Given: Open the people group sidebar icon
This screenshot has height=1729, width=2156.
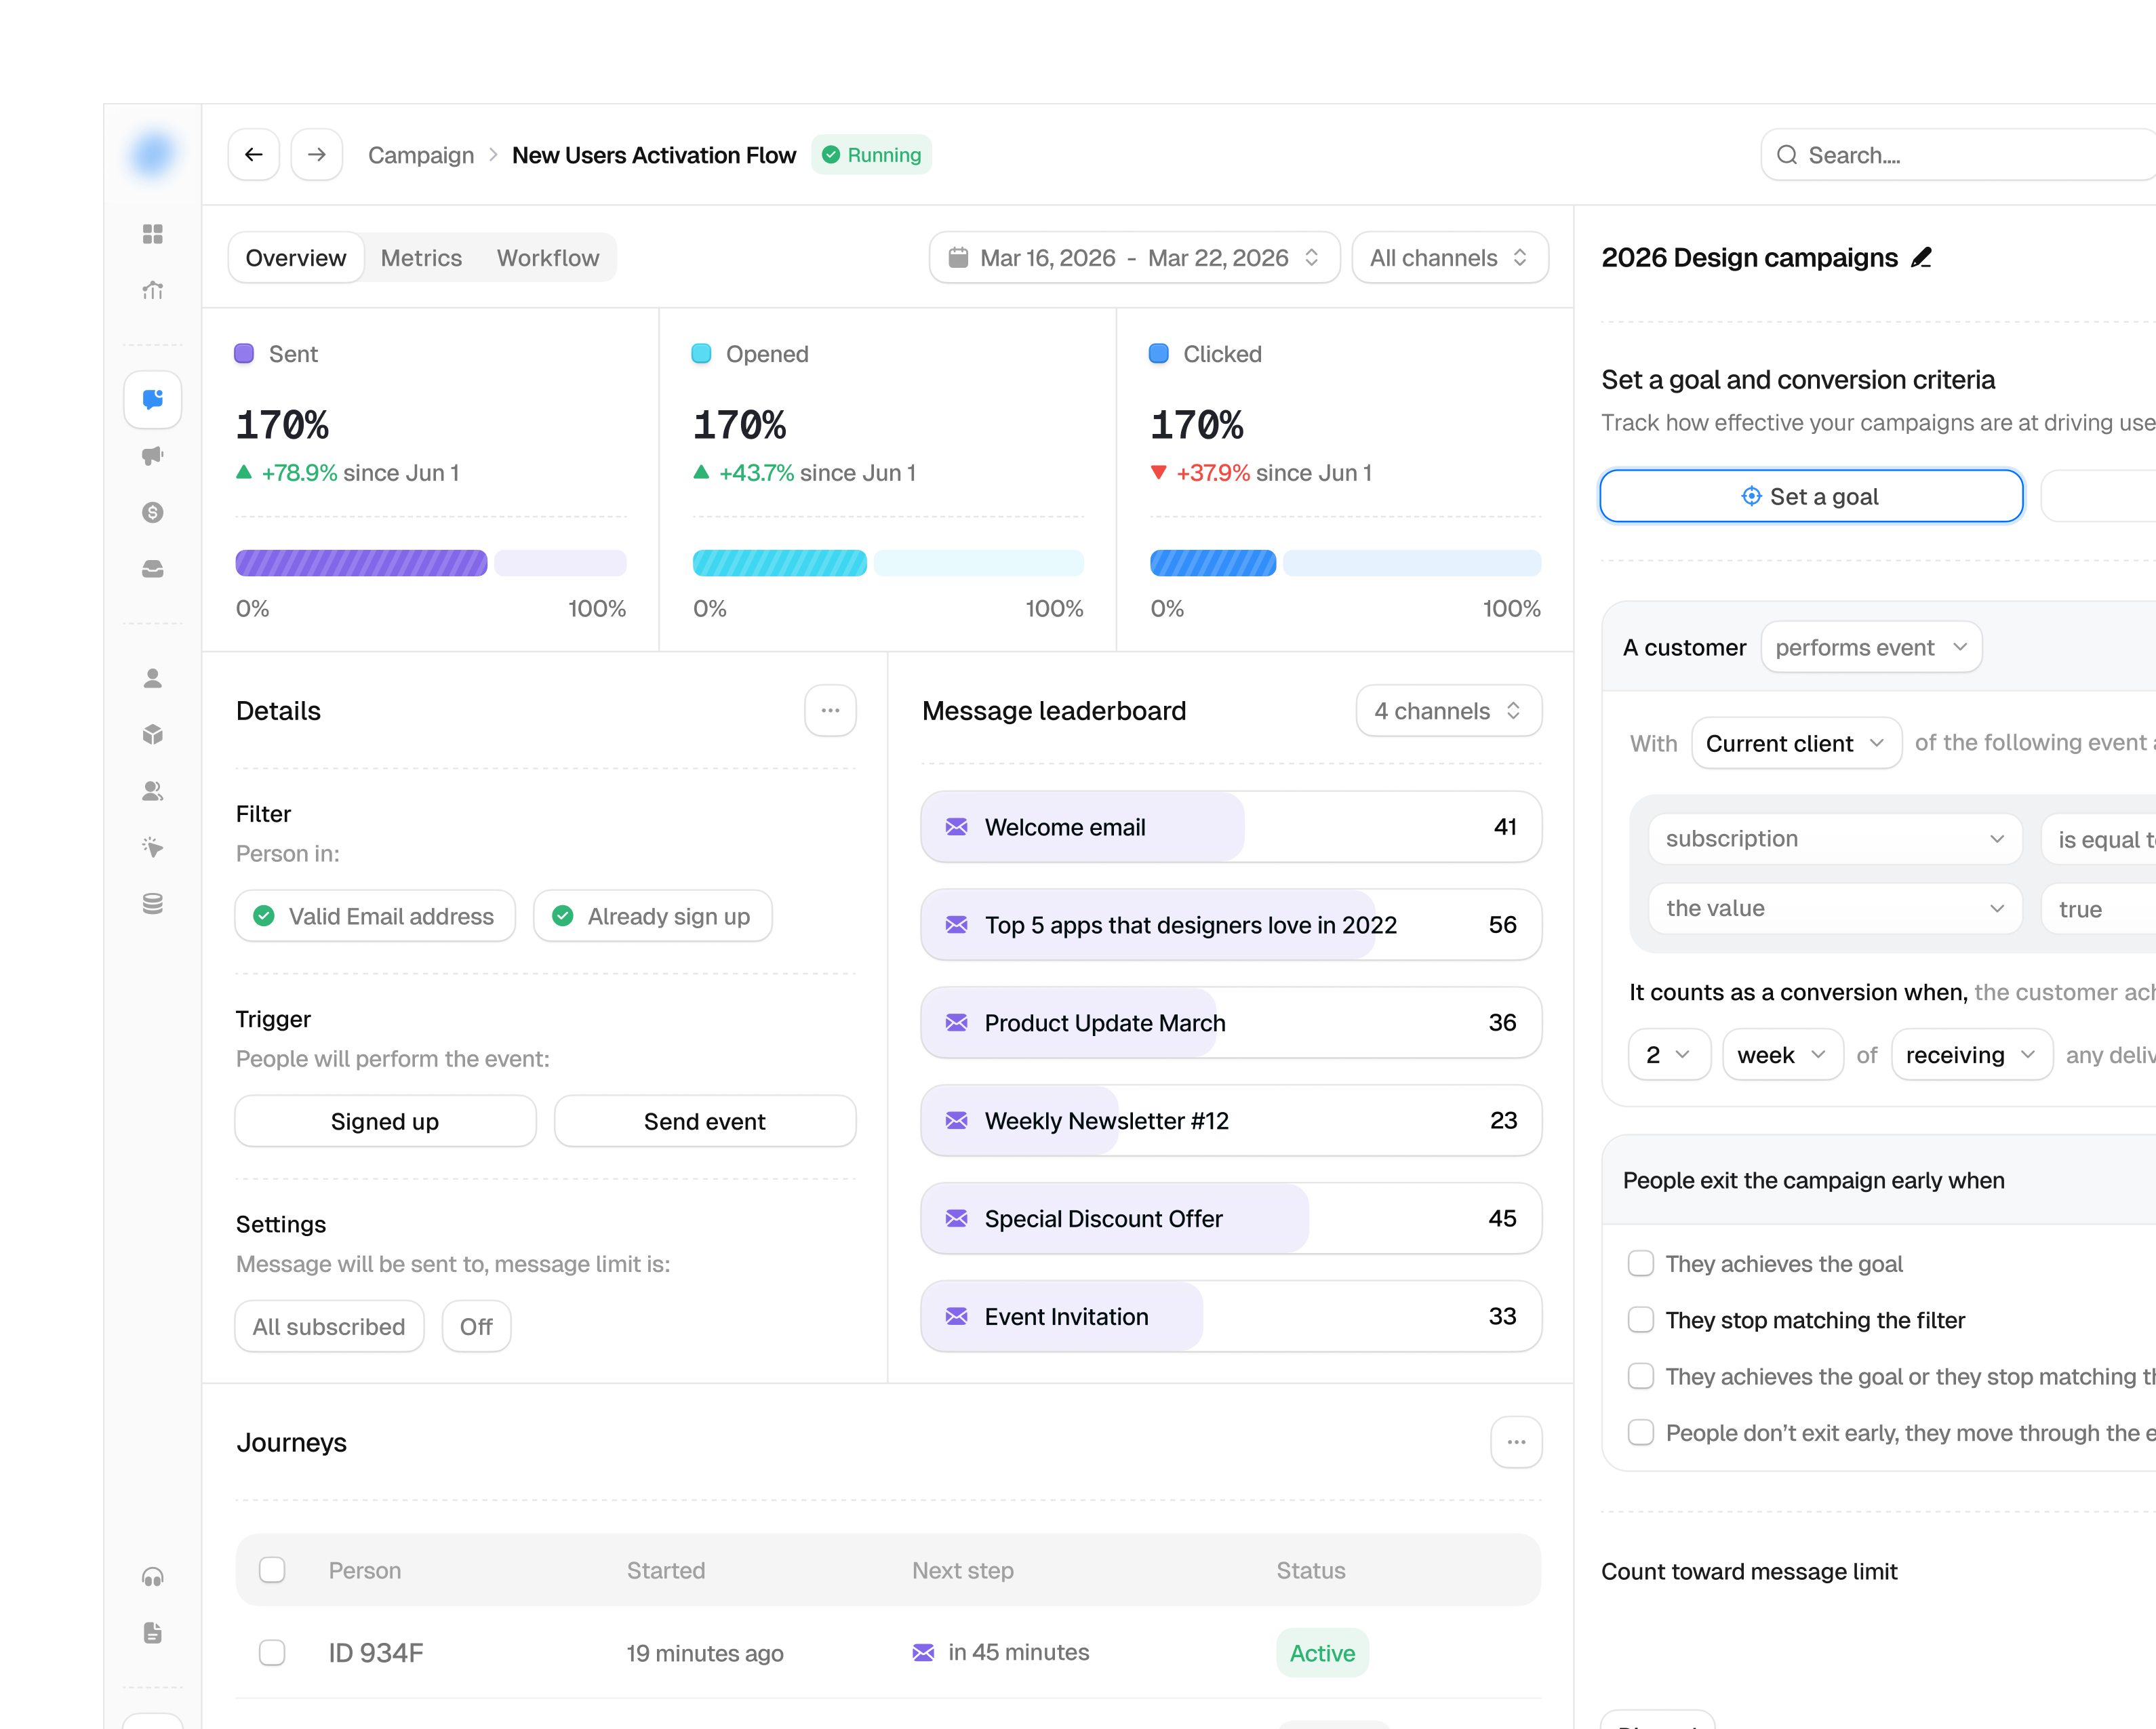Looking at the screenshot, I should [152, 791].
